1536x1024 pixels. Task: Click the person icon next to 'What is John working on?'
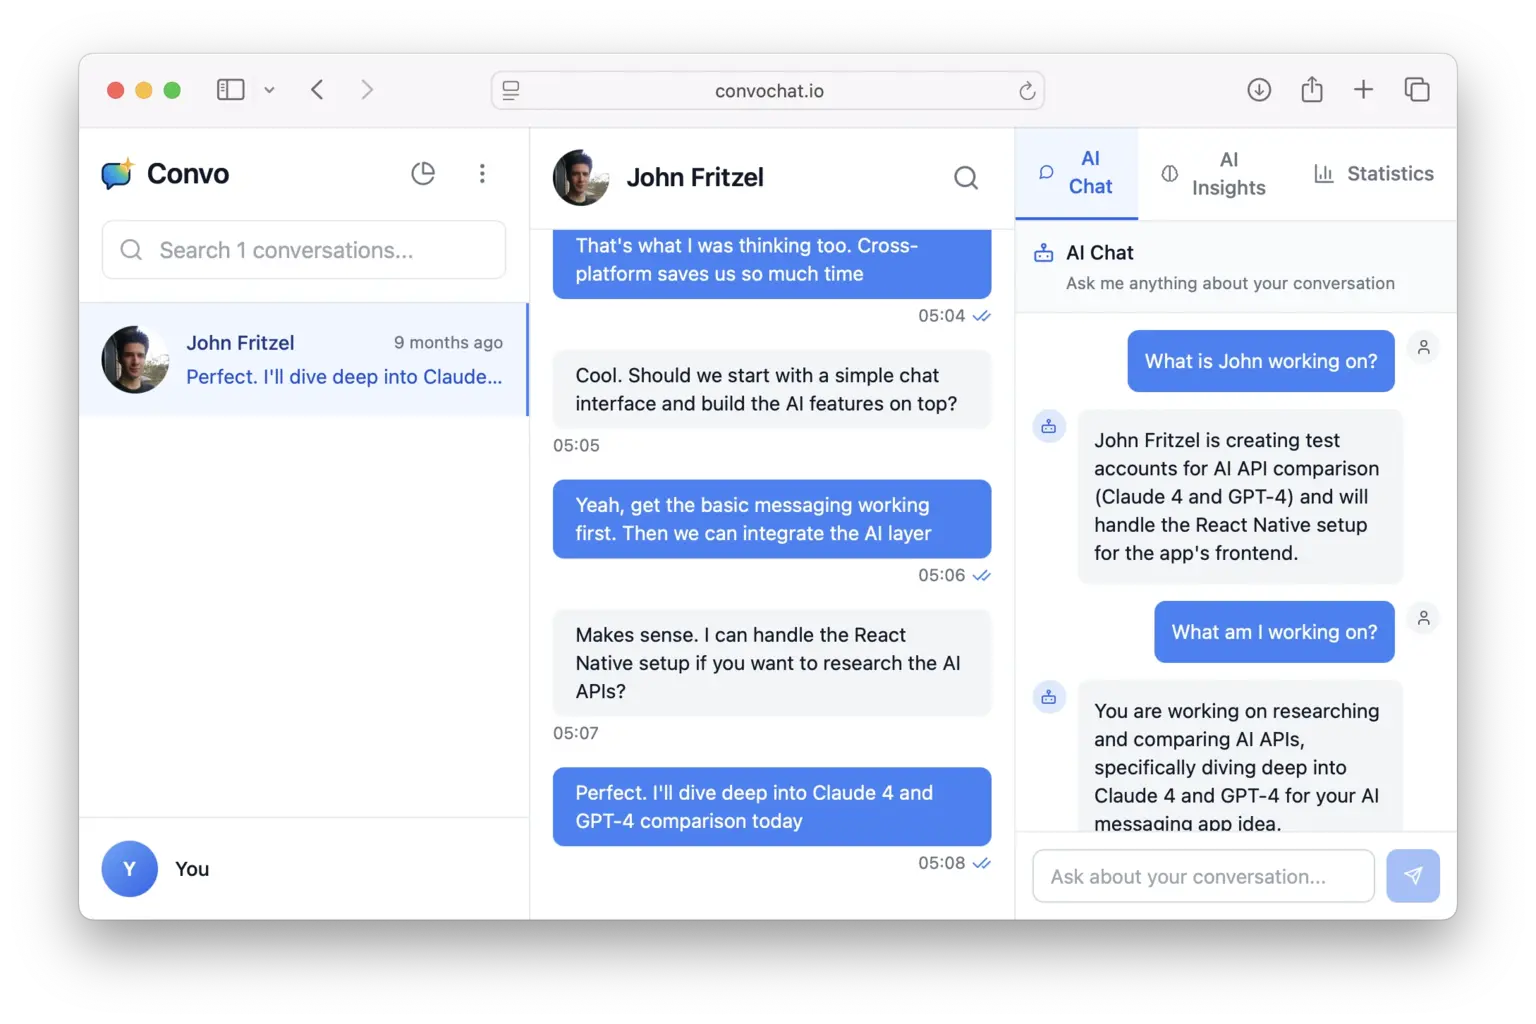click(x=1423, y=347)
